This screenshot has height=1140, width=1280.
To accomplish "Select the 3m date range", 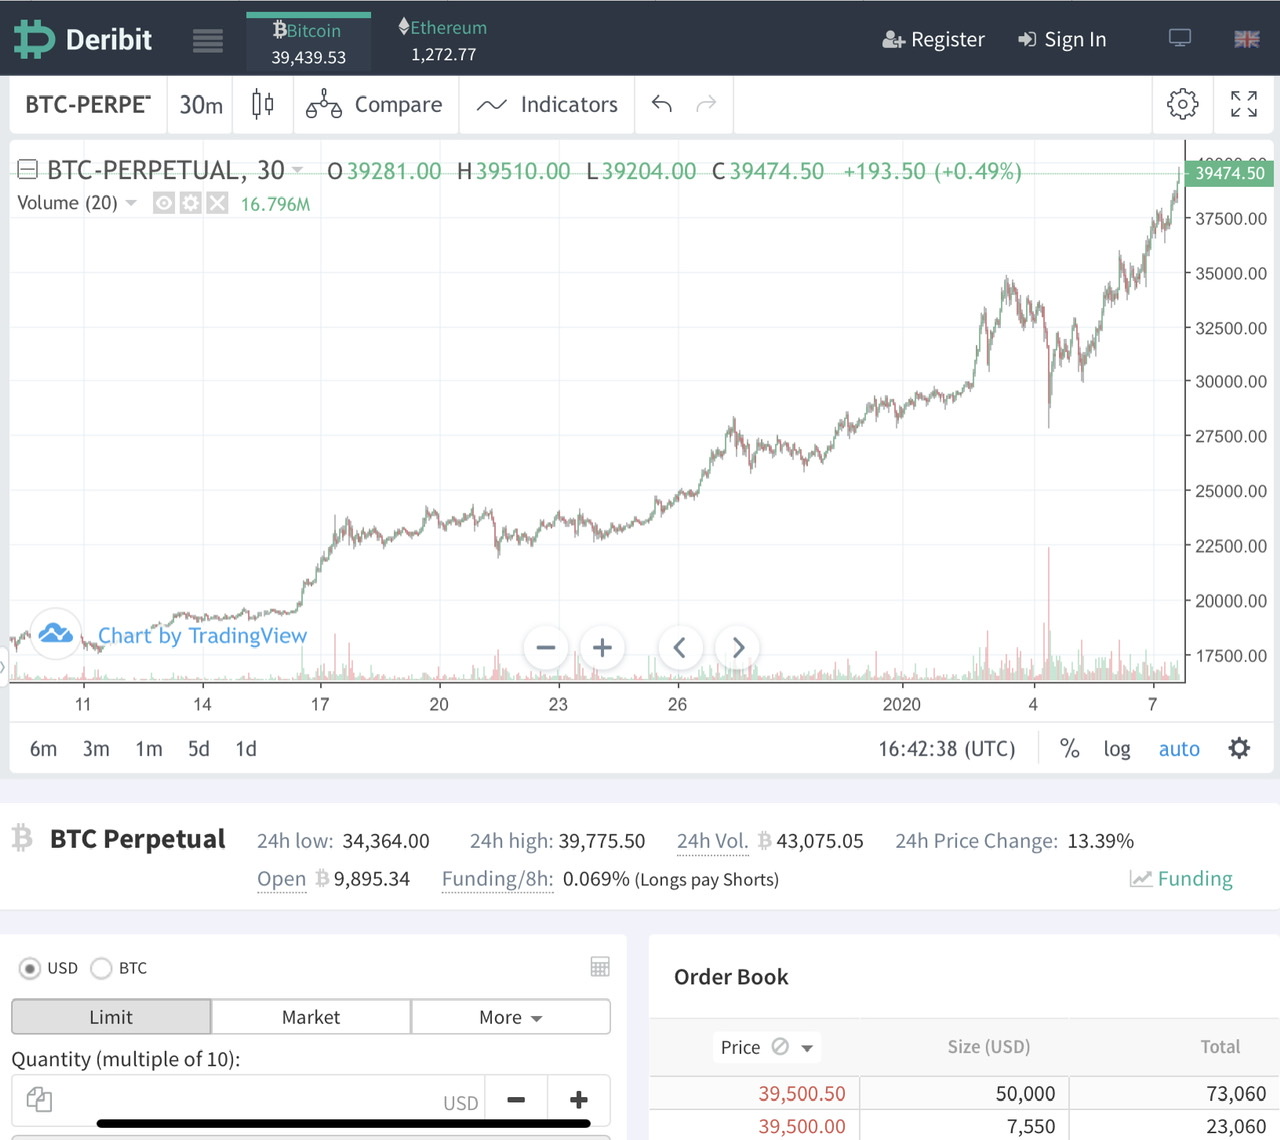I will 96,749.
